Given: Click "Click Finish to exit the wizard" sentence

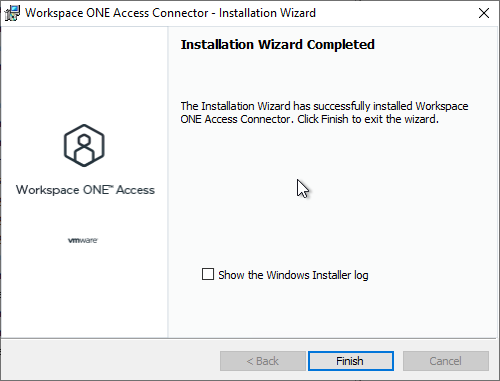Looking at the screenshot, I should [x=368, y=119].
